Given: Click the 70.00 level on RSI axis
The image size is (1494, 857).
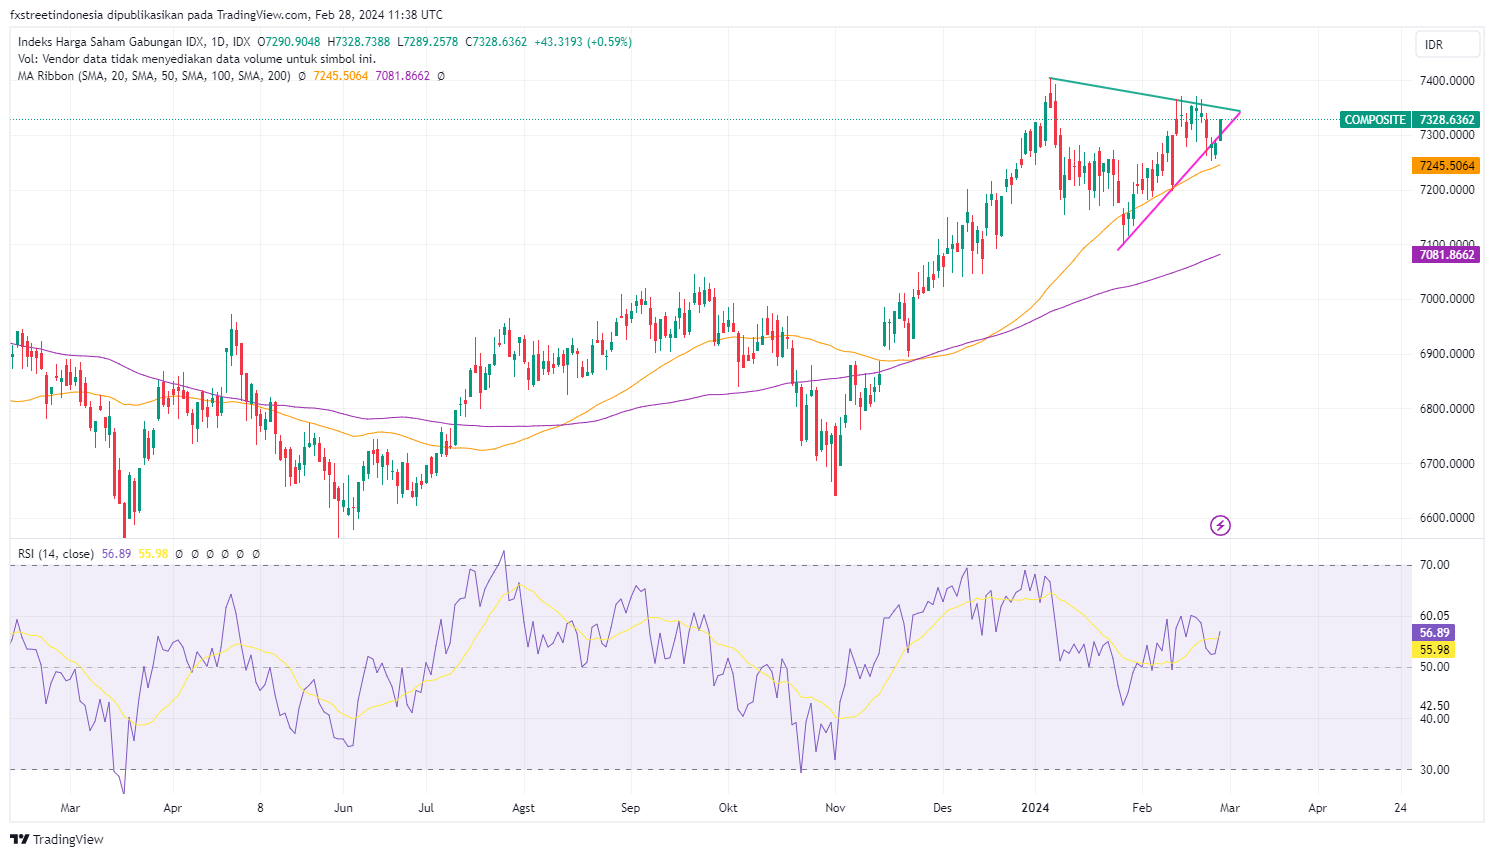Looking at the screenshot, I should click(x=1435, y=565).
